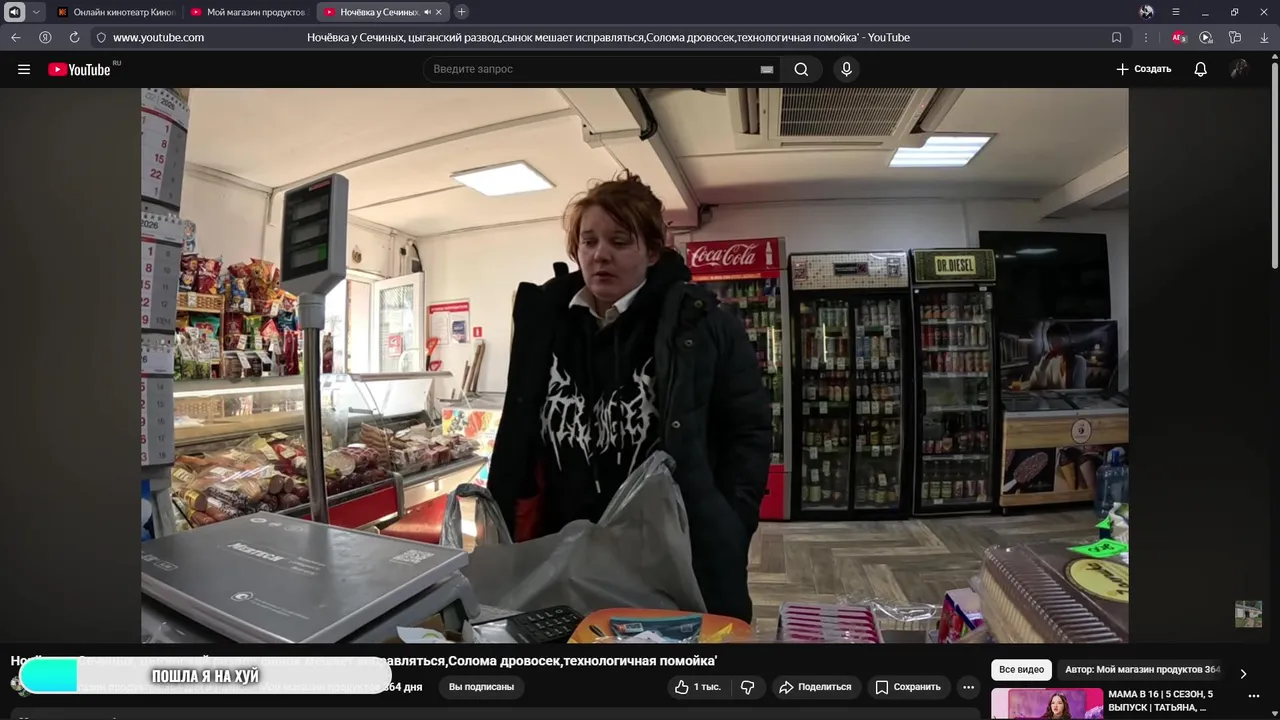Open options for the МАМА В 16 recommendation
Screen dimensions: 1280x720
[x=1253, y=697]
